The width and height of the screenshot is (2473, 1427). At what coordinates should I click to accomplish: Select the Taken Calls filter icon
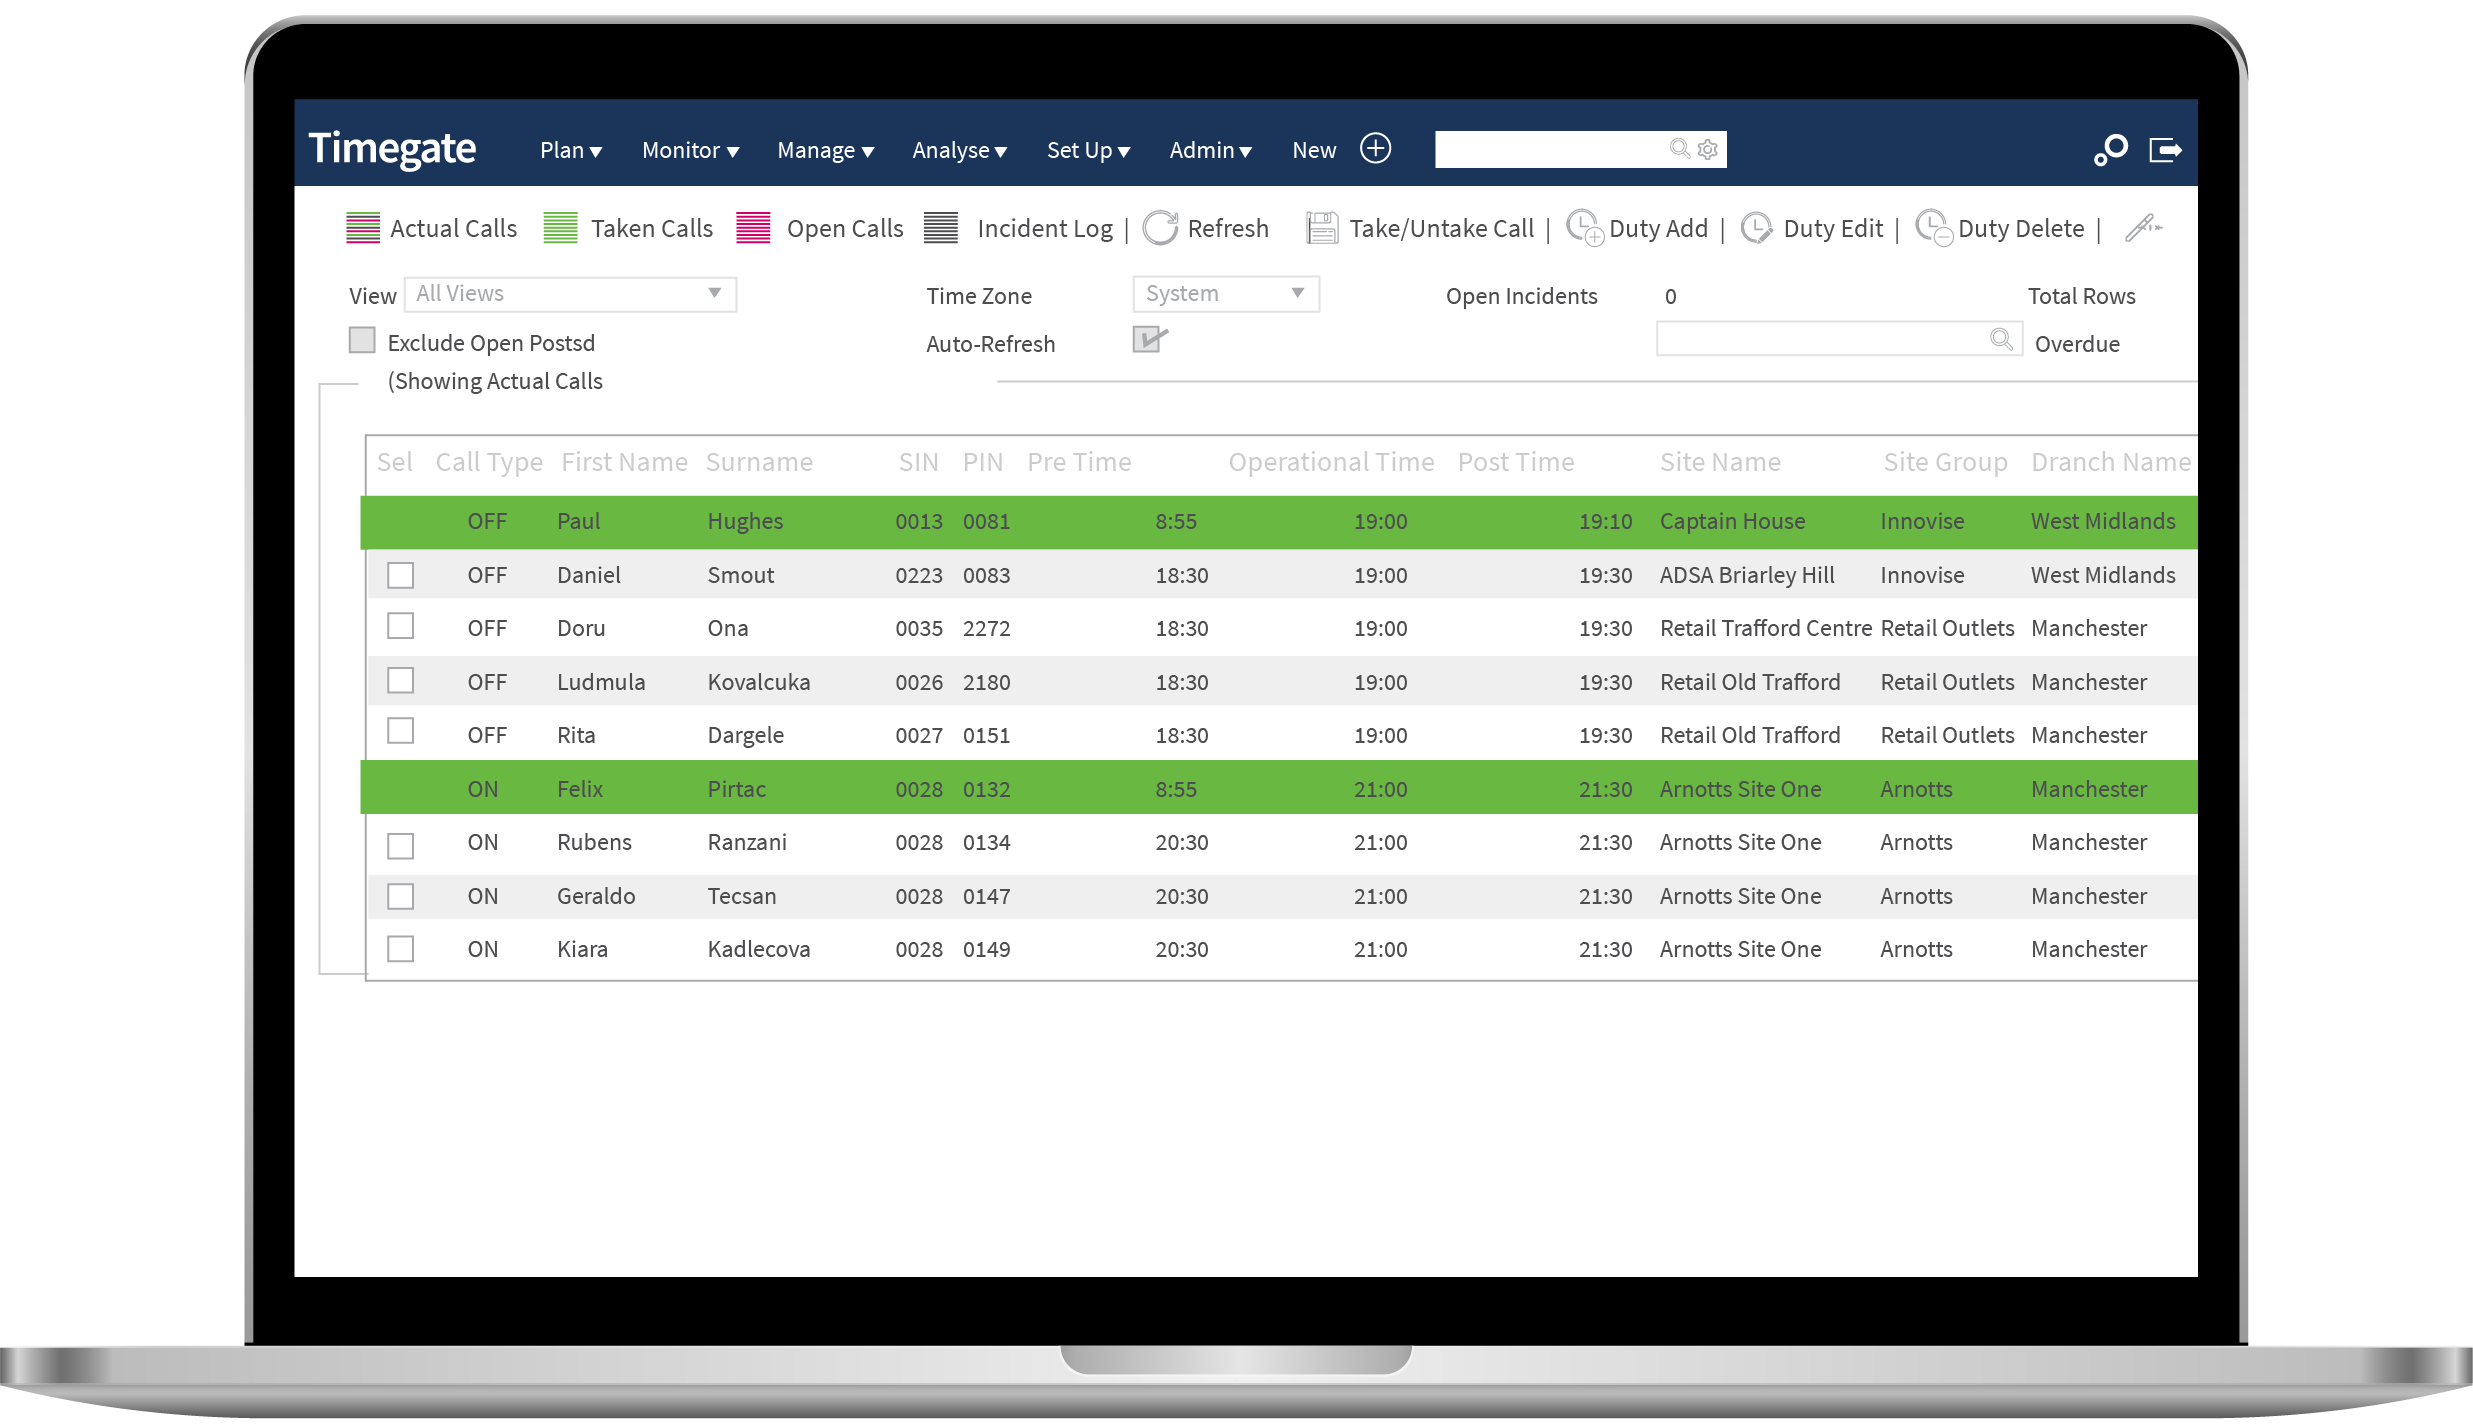[561, 228]
